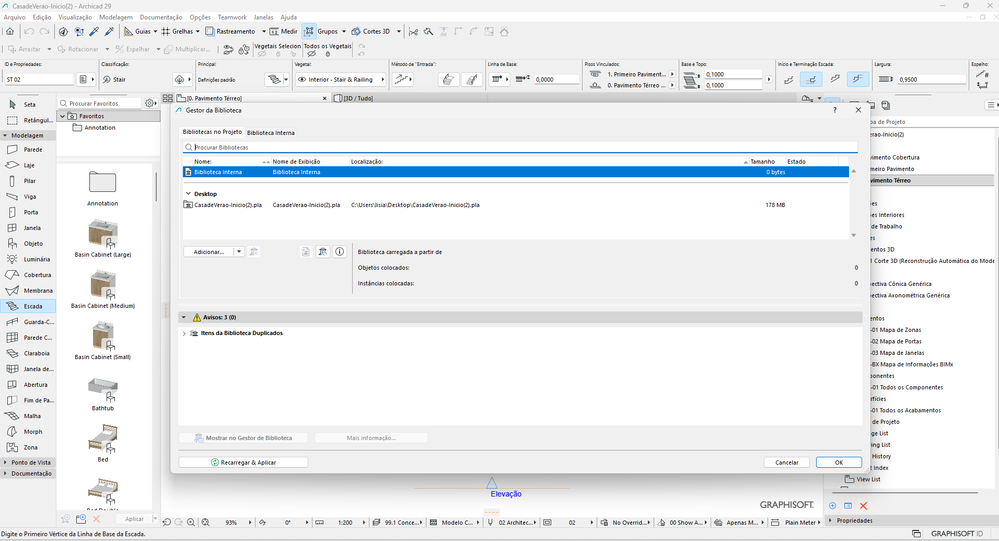
Task: Click the eyedropper pick-up parameters icon
Action: (x=94, y=31)
